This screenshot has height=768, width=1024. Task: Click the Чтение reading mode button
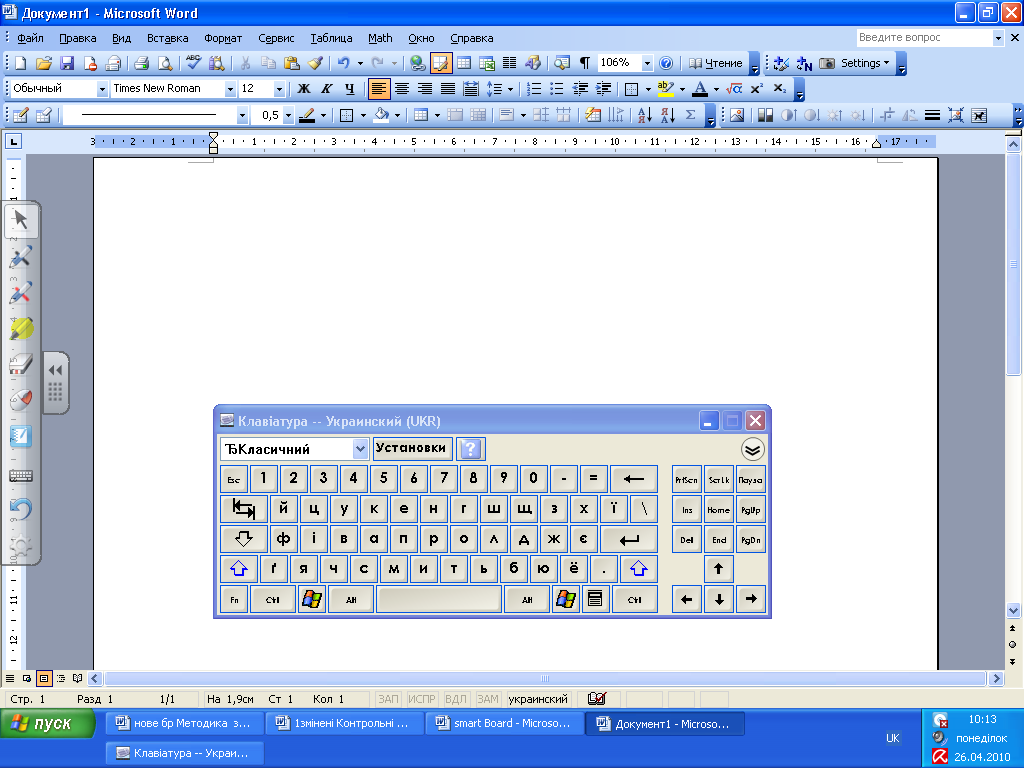(x=716, y=63)
